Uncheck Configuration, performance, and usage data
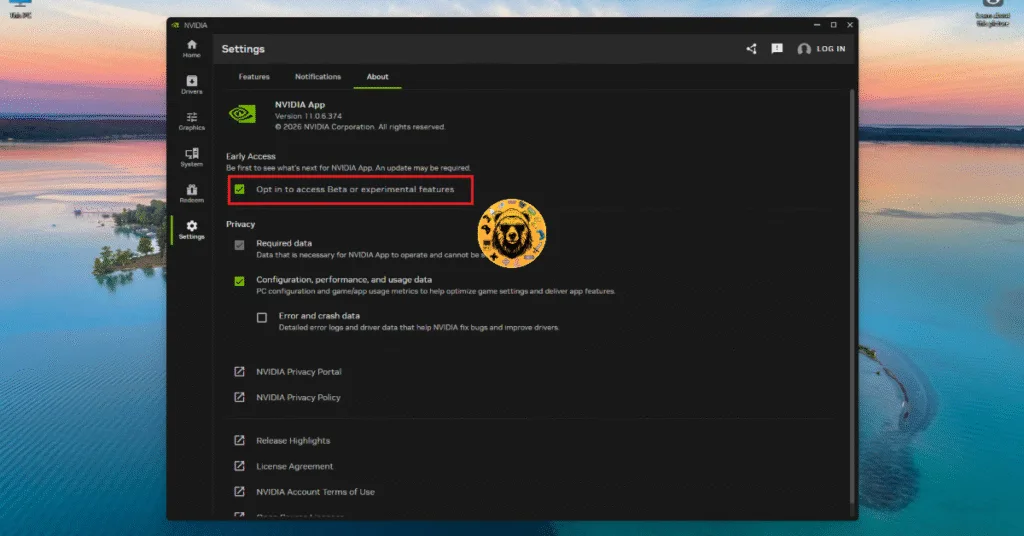The width and height of the screenshot is (1024, 536). click(x=240, y=281)
